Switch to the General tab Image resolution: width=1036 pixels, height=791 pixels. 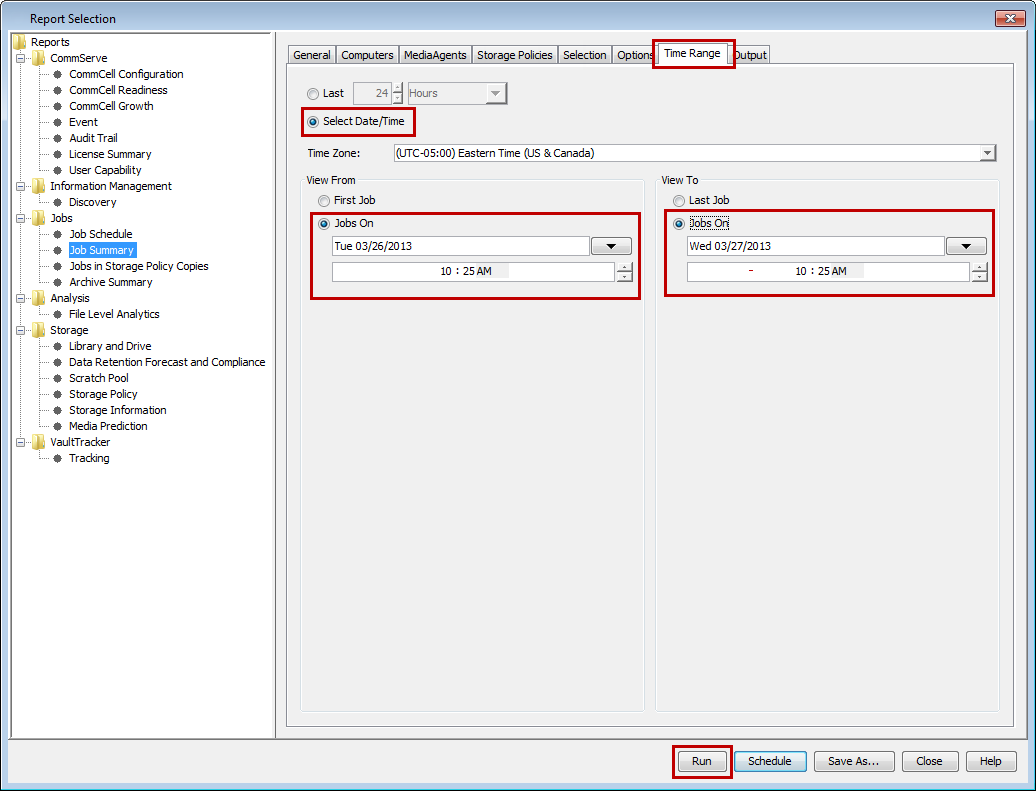(312, 55)
